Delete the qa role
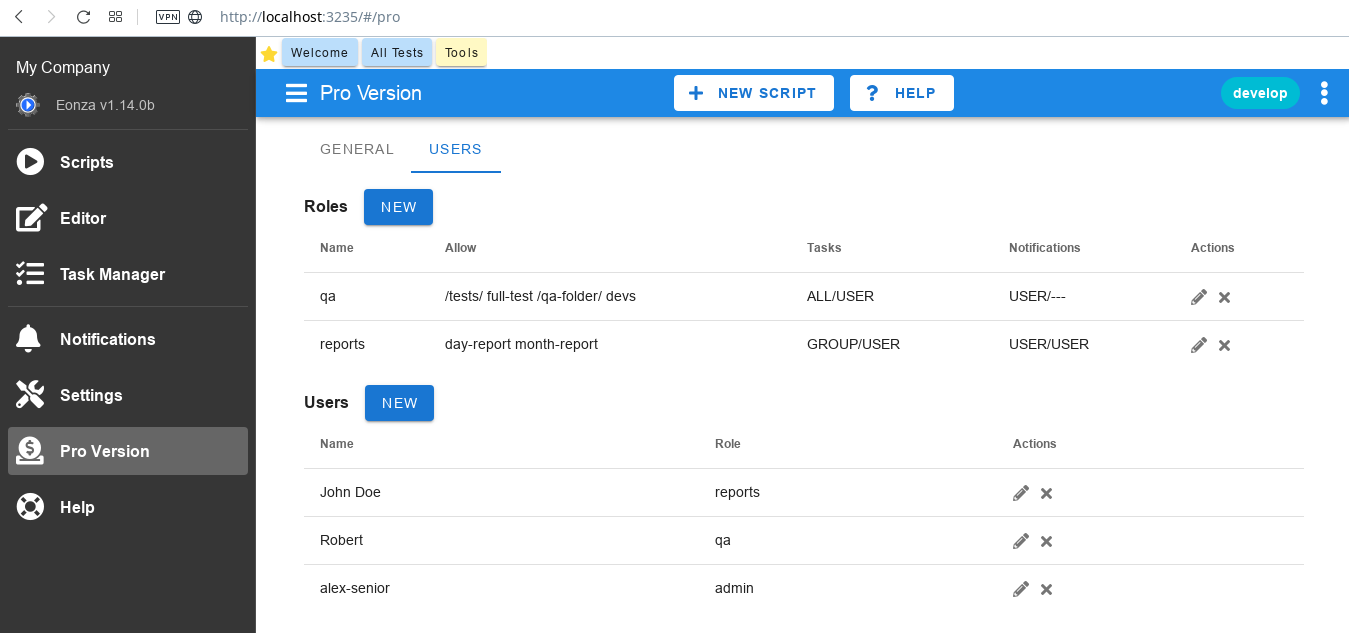This screenshot has height=633, width=1349. tap(1224, 297)
